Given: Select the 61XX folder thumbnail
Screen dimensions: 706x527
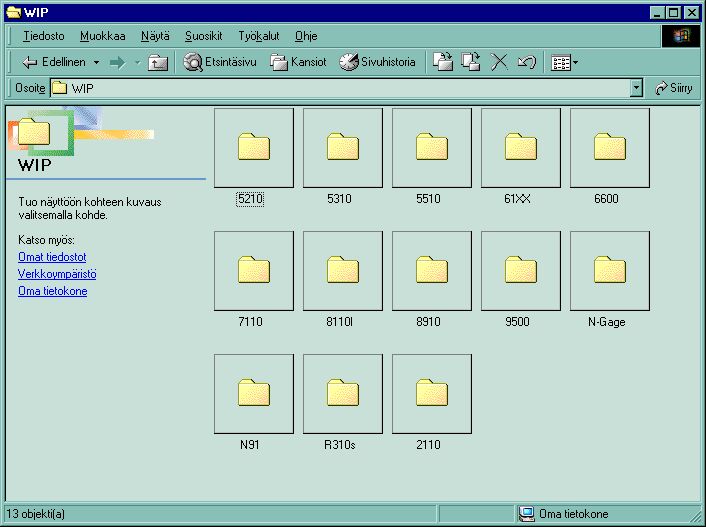Looking at the screenshot, I should tap(521, 148).
